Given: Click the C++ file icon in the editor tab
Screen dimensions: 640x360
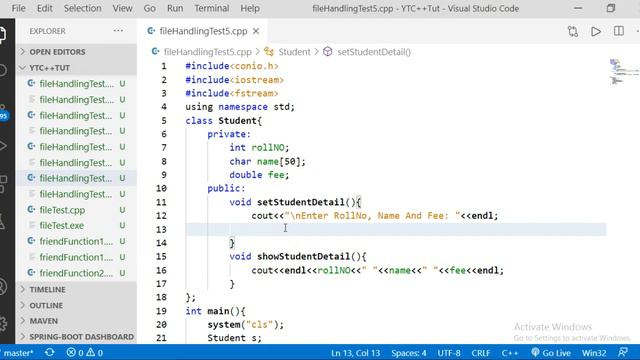Looking at the screenshot, I should 151,31.
